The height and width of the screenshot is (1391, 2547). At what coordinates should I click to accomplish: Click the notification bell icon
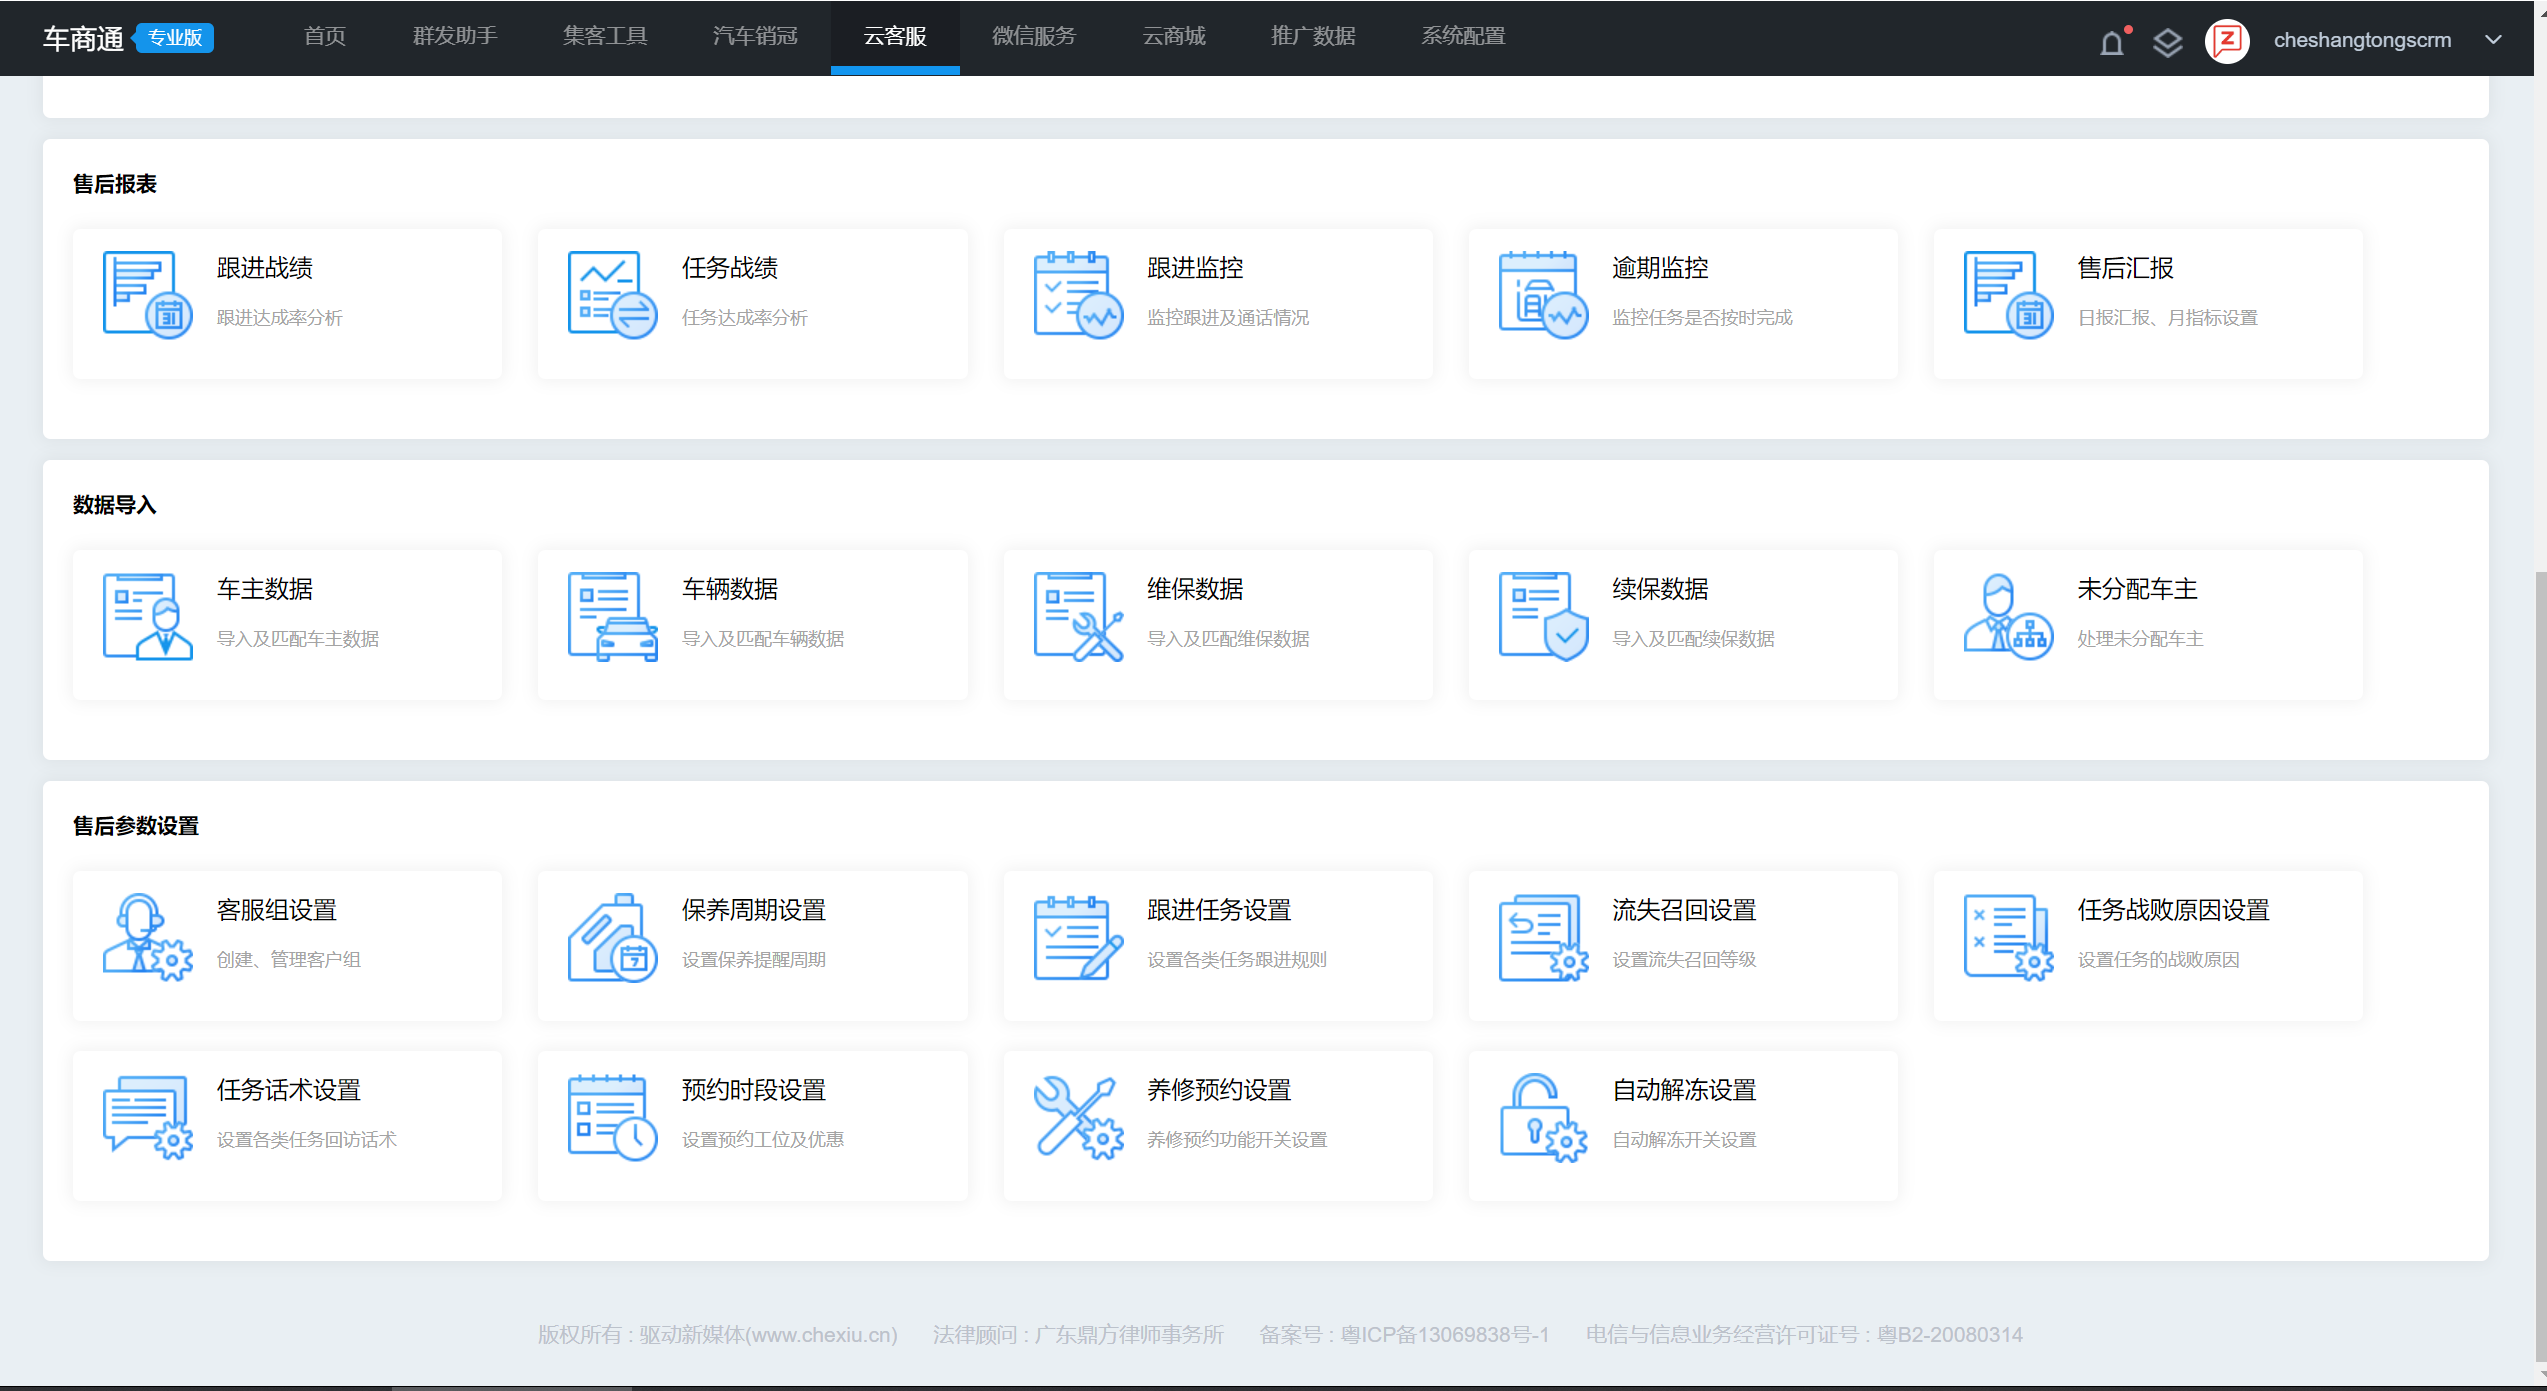coord(2111,42)
